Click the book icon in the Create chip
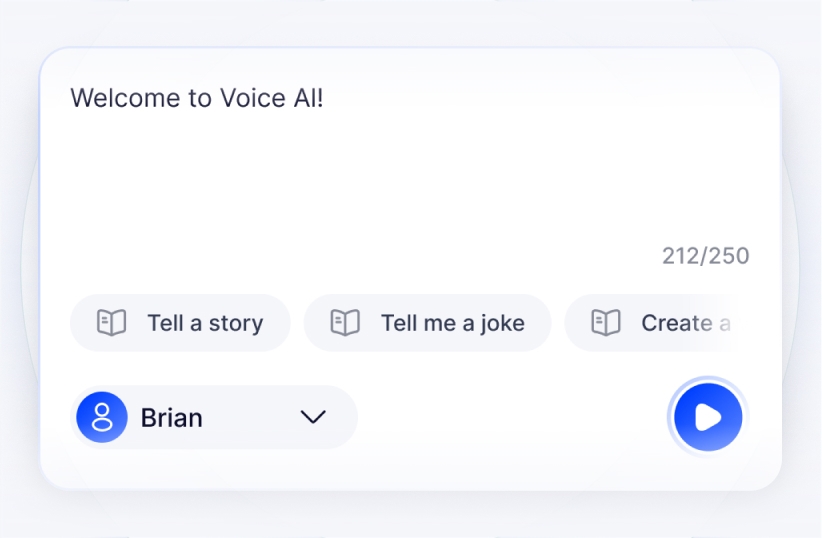 pos(606,323)
